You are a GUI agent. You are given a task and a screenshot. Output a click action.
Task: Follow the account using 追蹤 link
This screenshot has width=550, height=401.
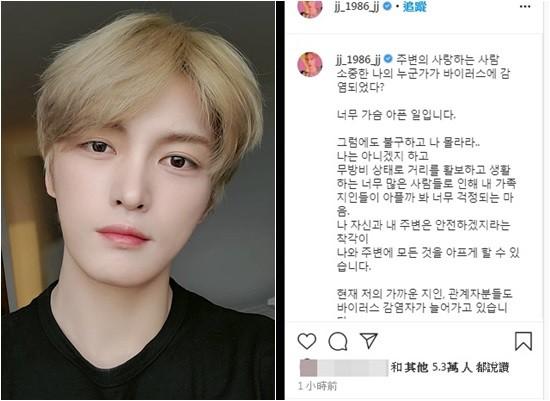click(414, 6)
